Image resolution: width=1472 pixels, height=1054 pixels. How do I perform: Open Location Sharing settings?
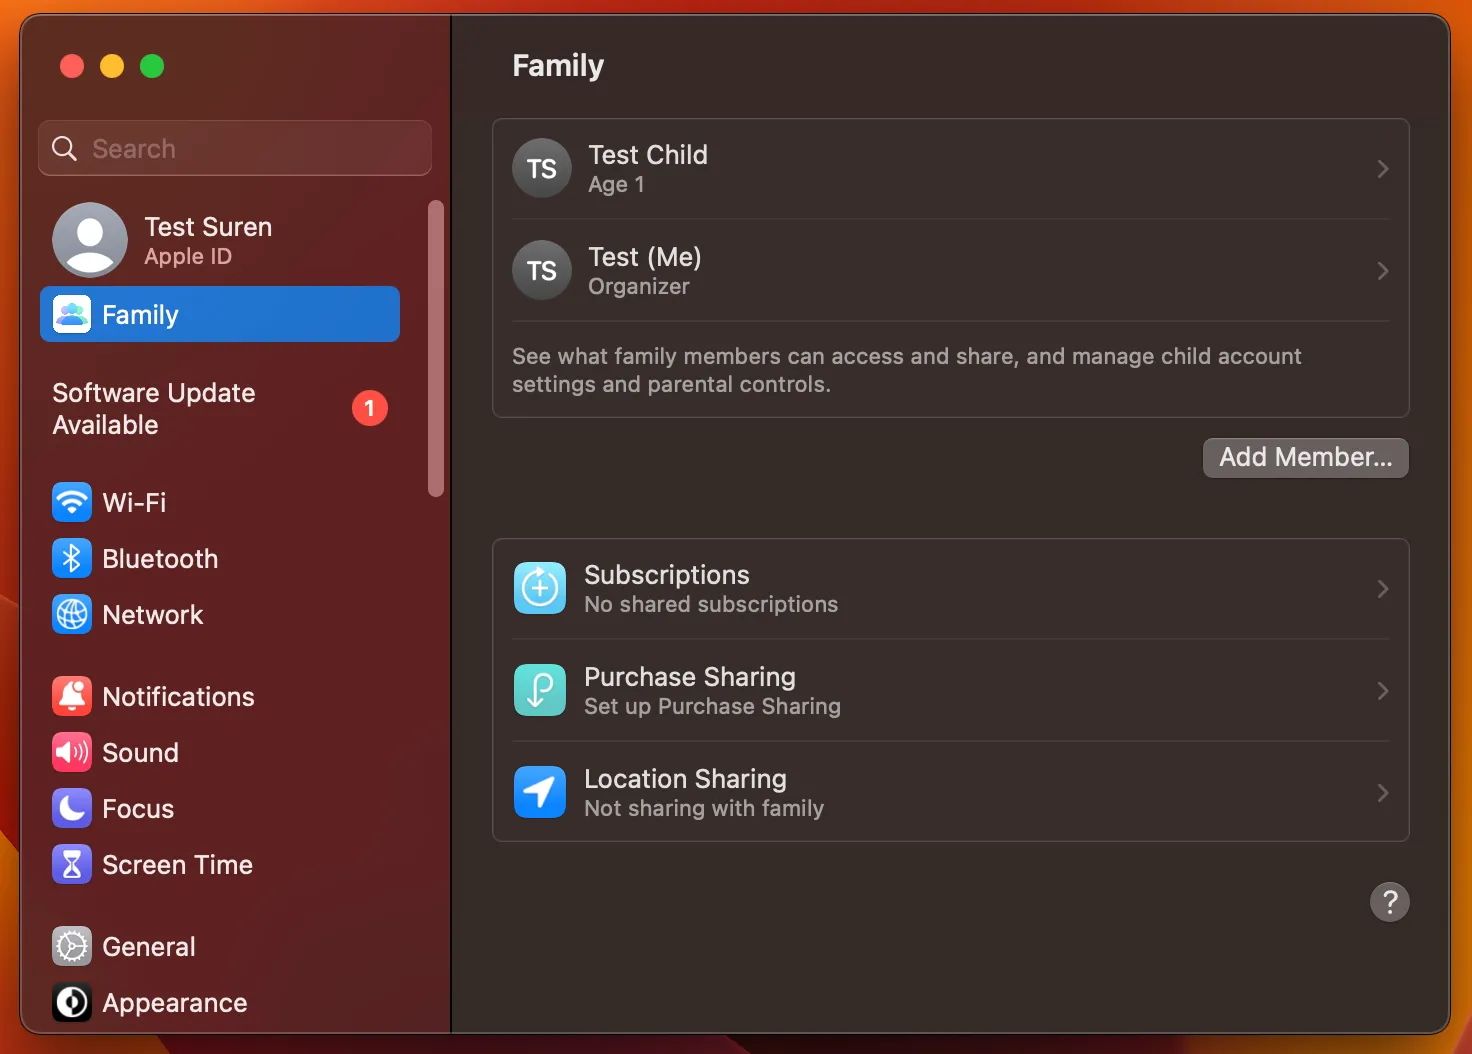[950, 792]
